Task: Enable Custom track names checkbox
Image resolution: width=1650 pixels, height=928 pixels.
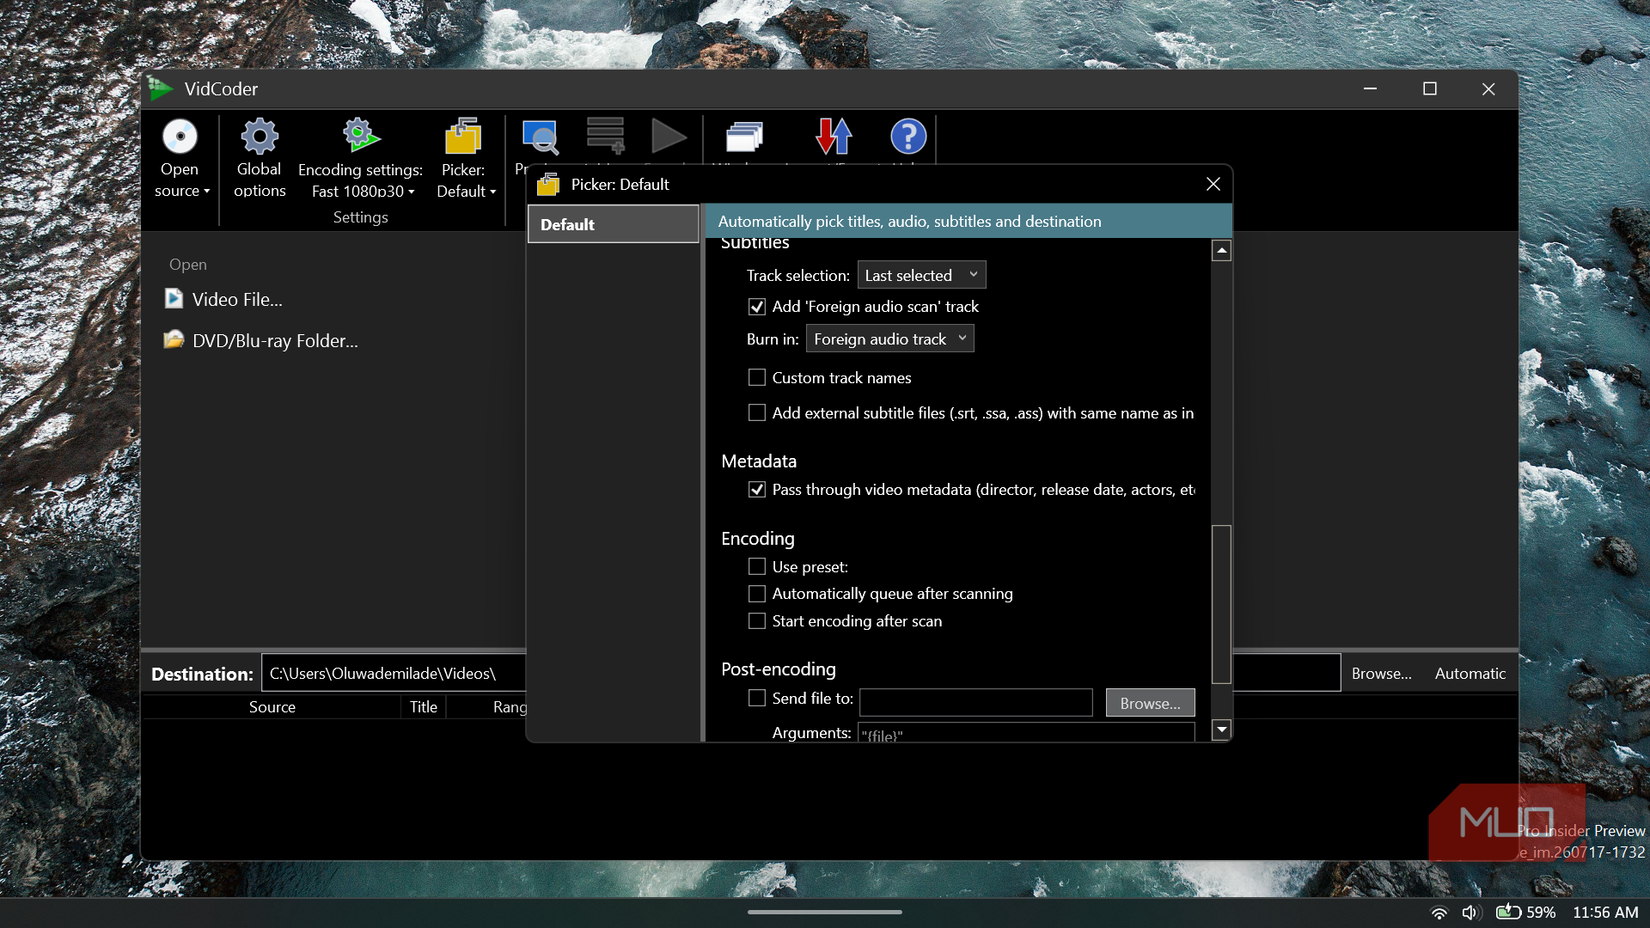Action: [x=757, y=378]
